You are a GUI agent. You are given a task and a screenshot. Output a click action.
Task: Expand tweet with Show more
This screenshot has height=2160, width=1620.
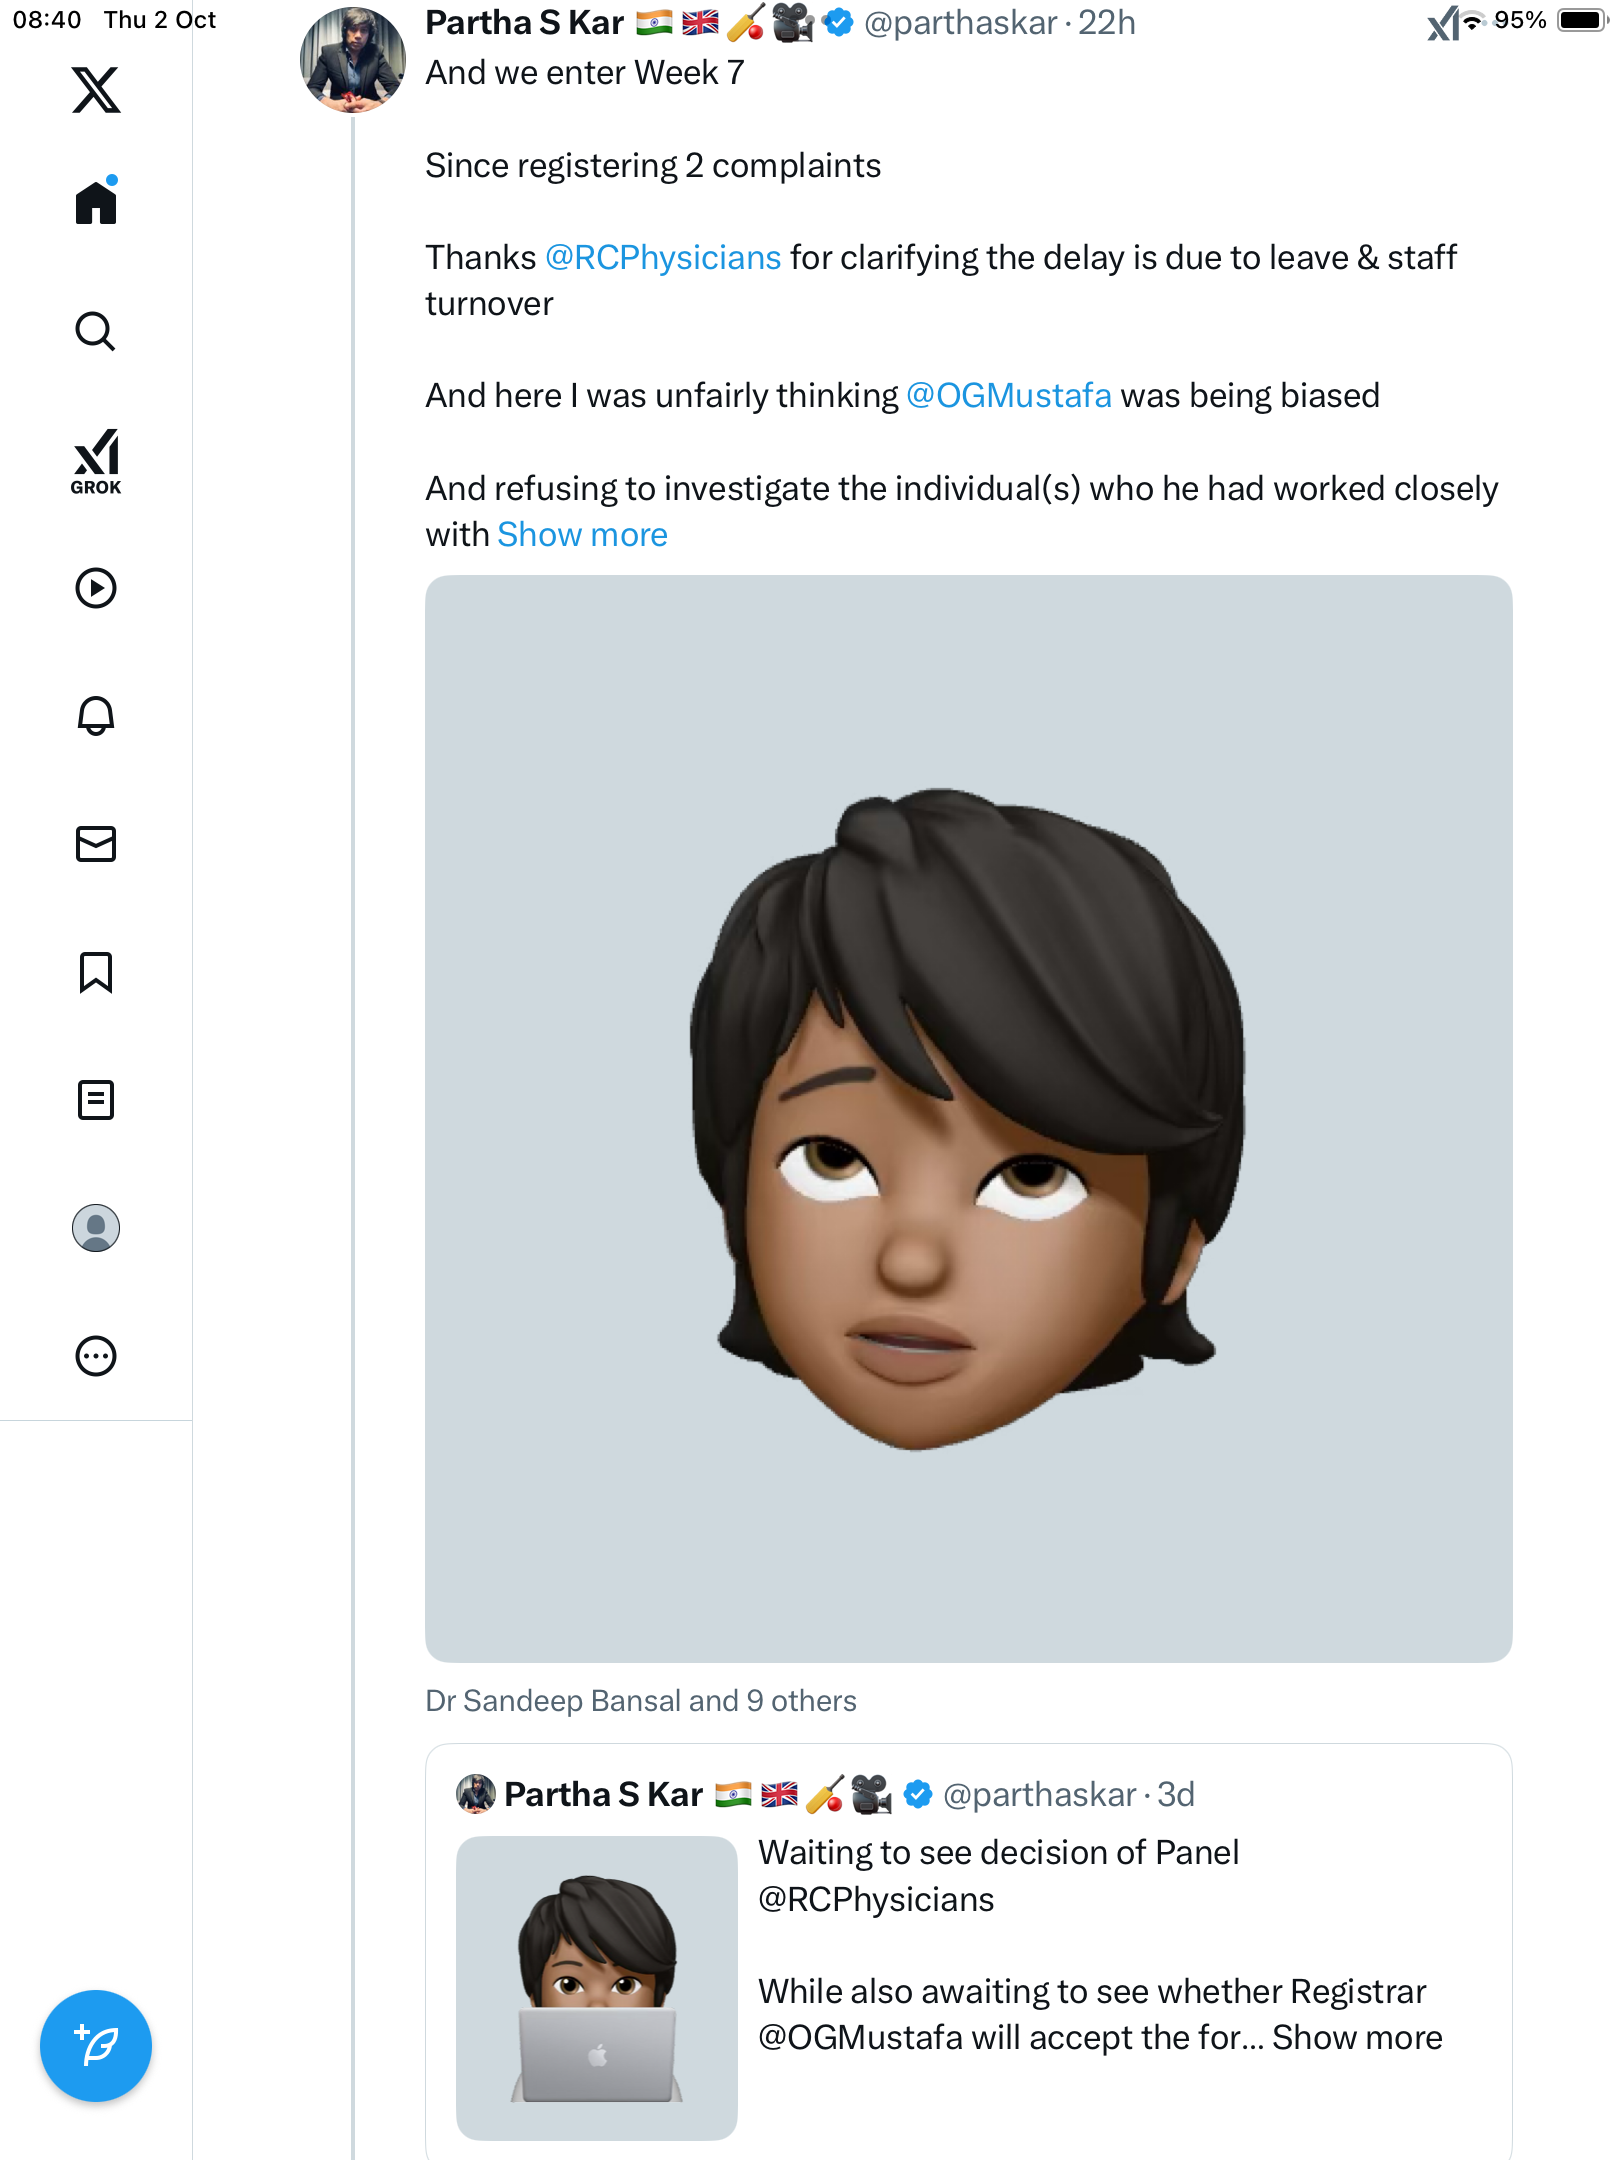(582, 535)
